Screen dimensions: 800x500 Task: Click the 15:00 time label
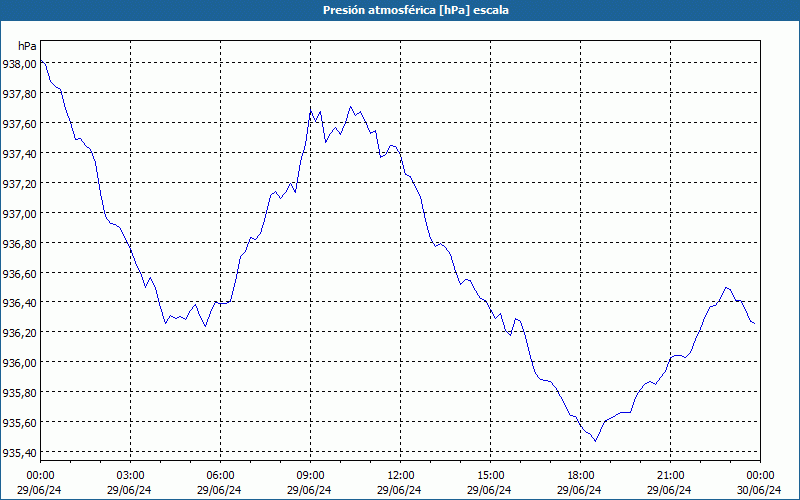[x=490, y=476]
